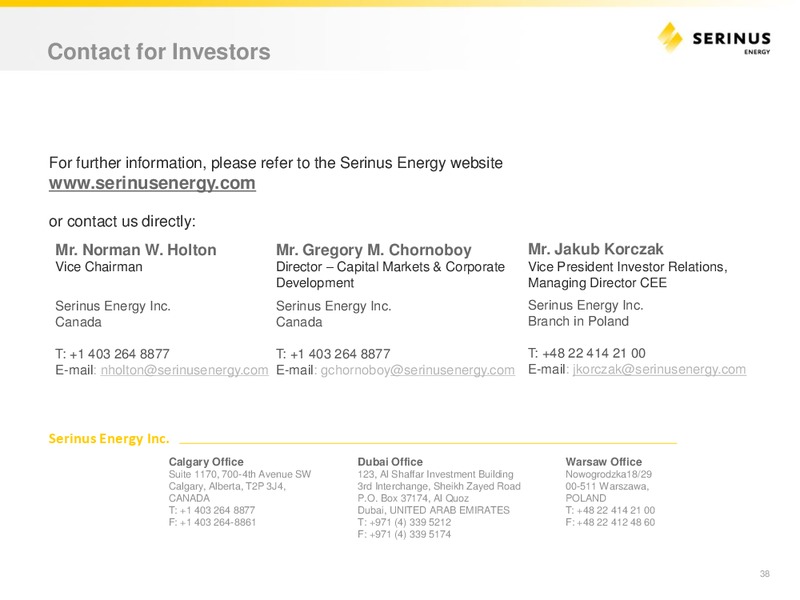Click '123, Al Shaffar Investment Building' line

(x=435, y=474)
